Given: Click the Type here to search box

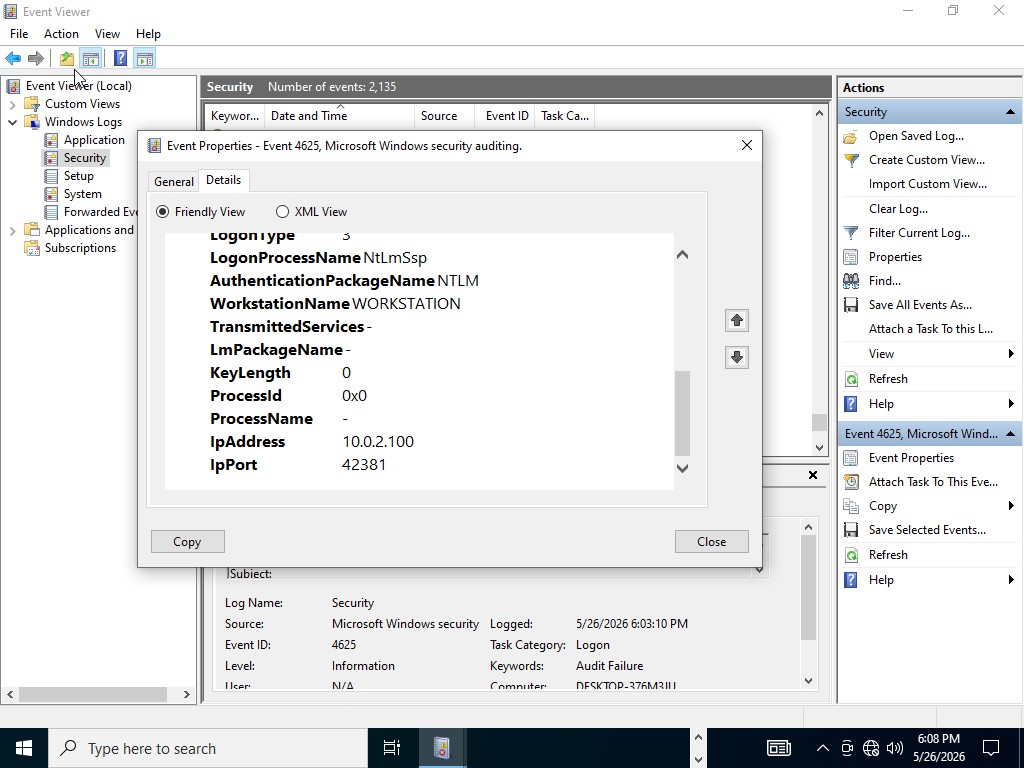Looking at the screenshot, I should pos(208,748).
